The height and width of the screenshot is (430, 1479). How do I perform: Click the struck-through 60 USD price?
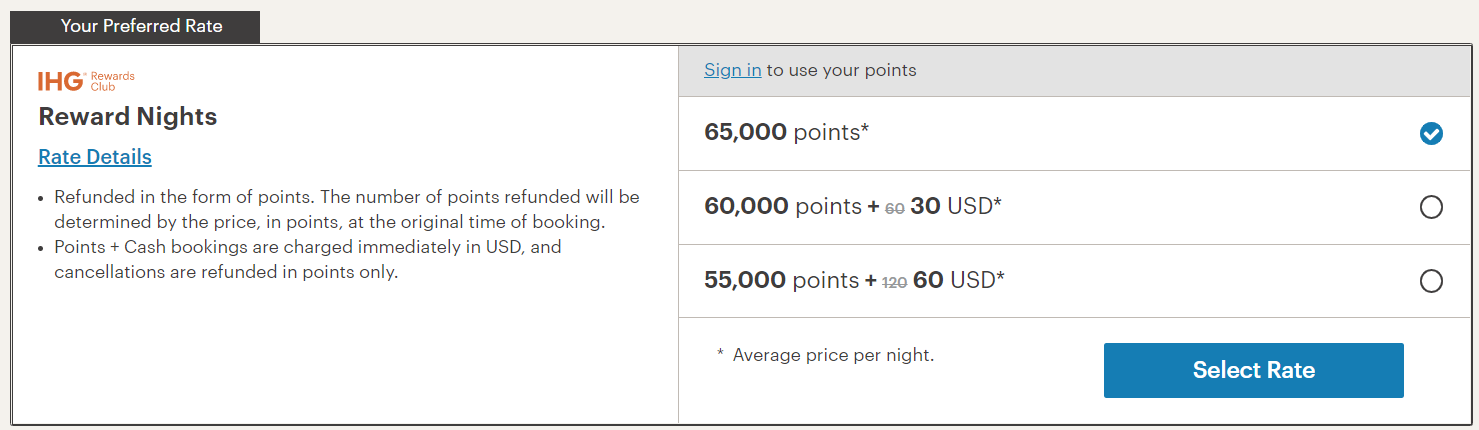pyautogui.click(x=894, y=208)
